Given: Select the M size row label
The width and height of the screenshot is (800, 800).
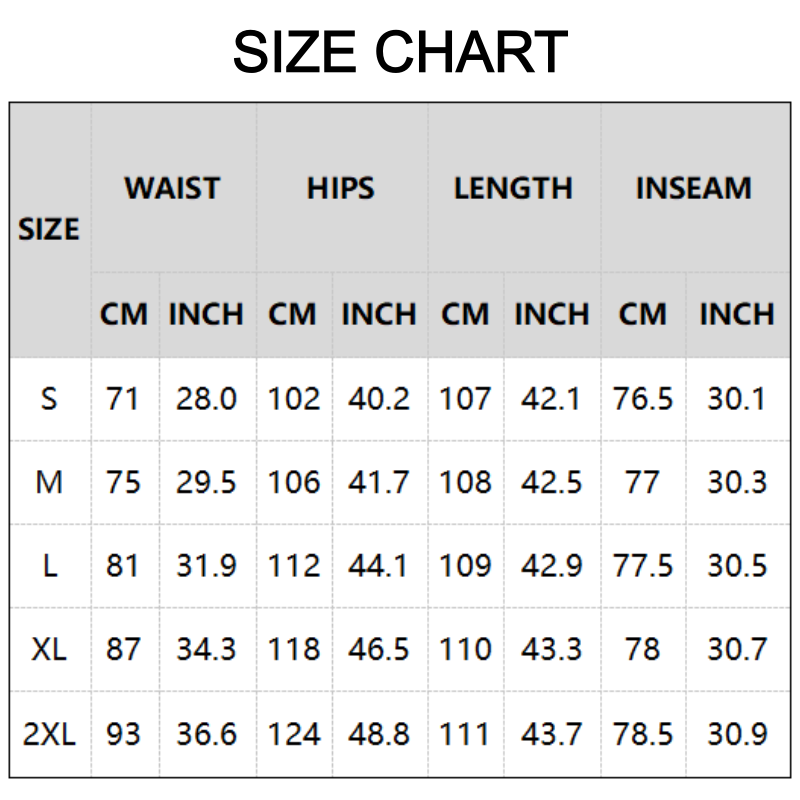Looking at the screenshot, I should (x=49, y=483).
